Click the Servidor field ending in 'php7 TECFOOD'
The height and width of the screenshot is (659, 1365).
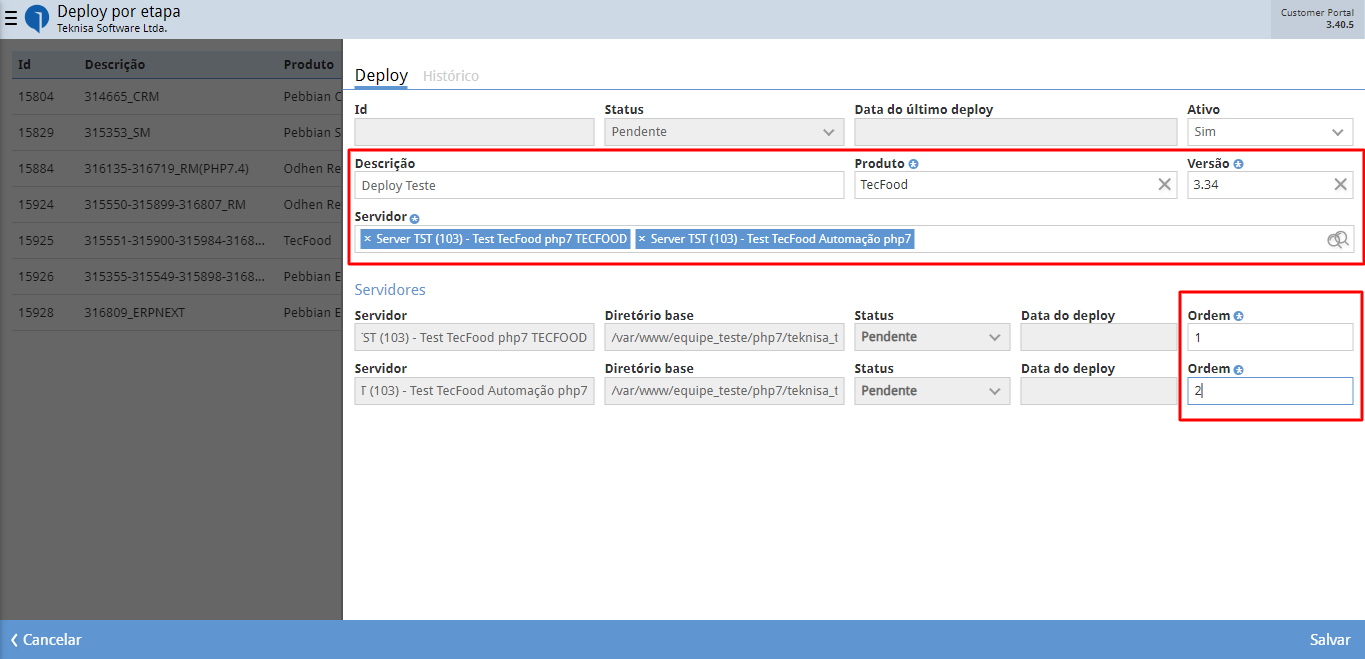475,337
